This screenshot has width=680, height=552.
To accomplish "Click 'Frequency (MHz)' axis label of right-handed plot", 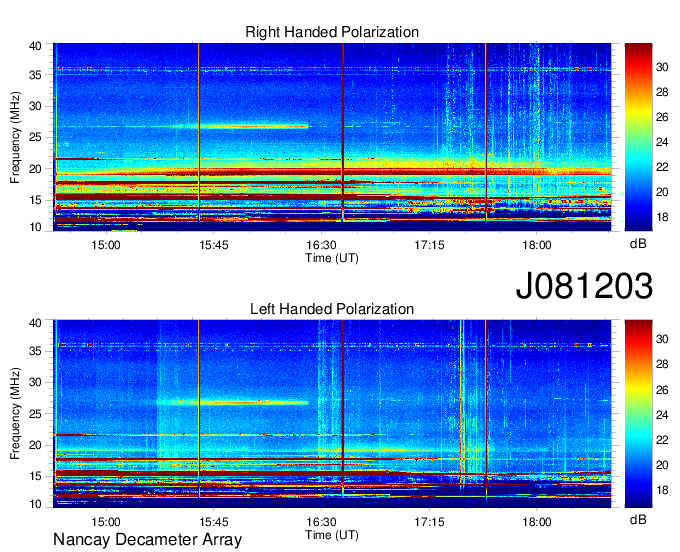I will coord(15,137).
